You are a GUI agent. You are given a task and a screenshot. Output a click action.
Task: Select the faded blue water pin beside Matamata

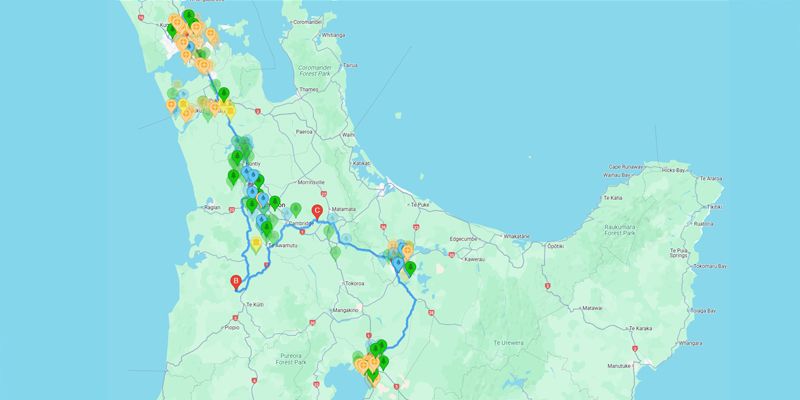332,219
